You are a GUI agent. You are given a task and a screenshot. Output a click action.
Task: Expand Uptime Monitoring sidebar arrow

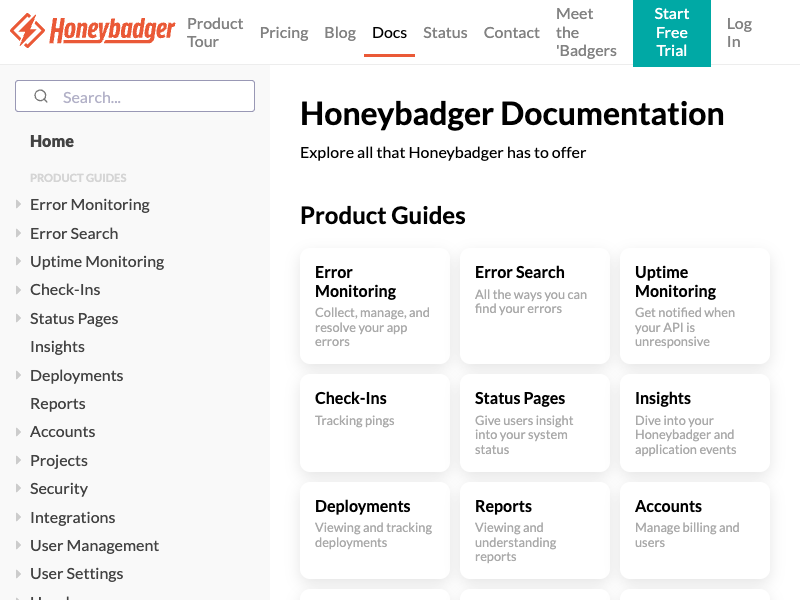click(x=18, y=261)
